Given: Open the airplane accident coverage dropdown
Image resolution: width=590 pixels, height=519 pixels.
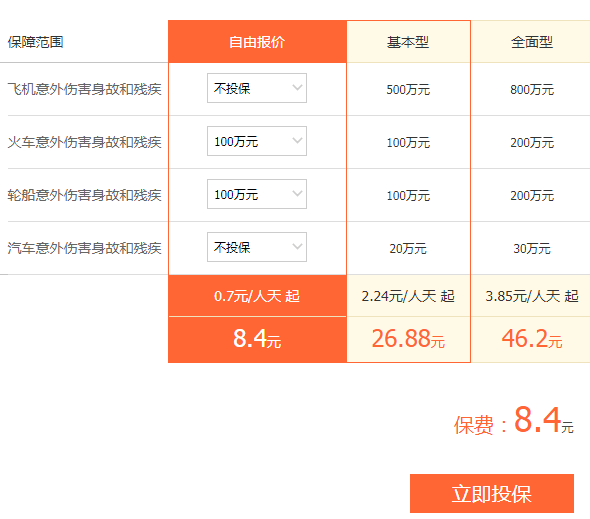Looking at the screenshot, I should (x=257, y=88).
